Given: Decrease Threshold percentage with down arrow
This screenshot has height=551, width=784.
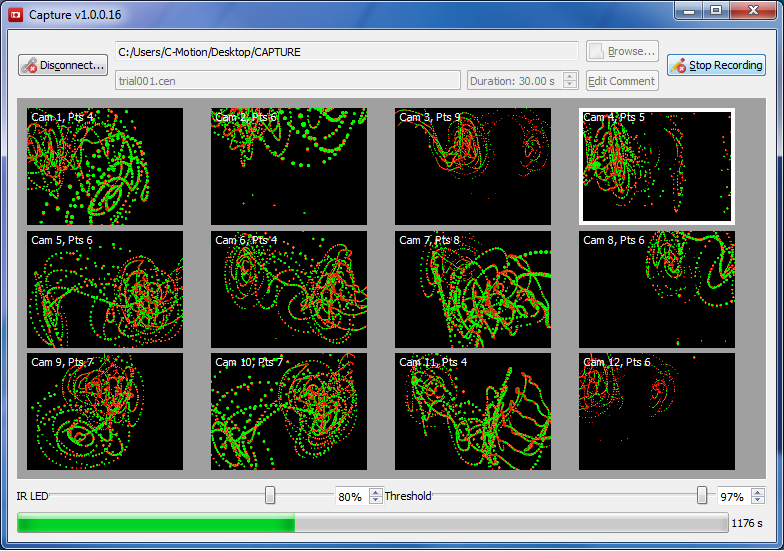Looking at the screenshot, I should click(758, 500).
